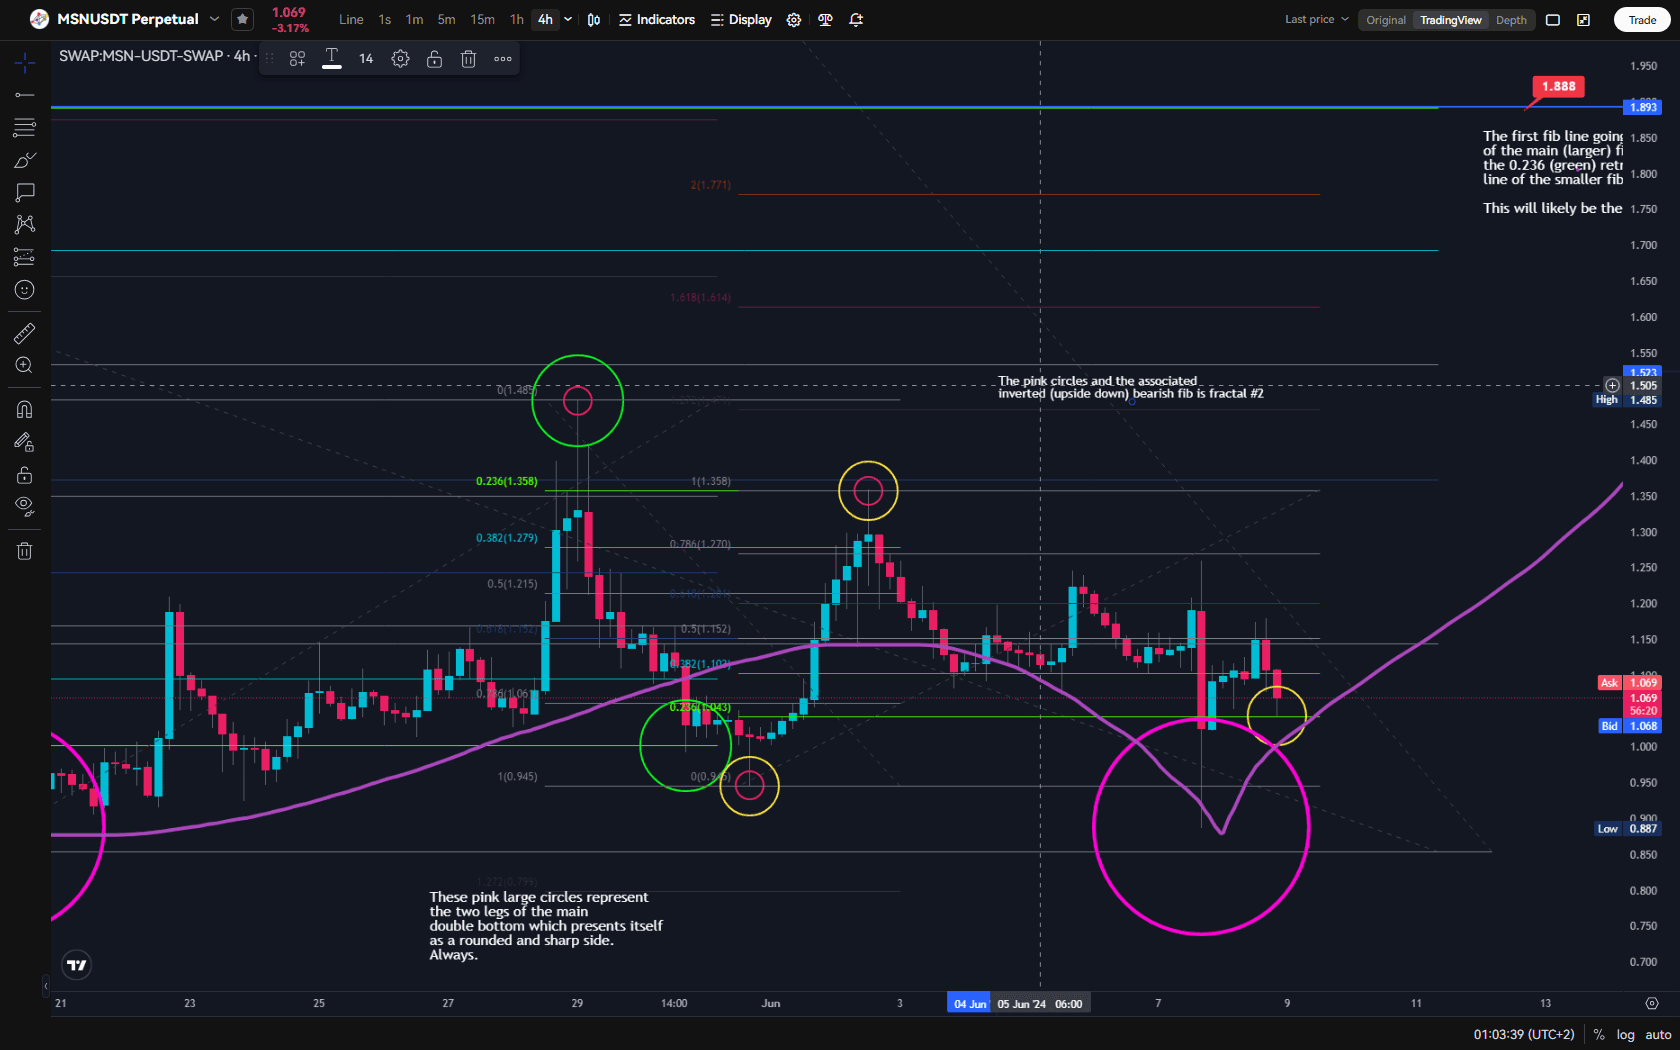Toggle hide all drawings eye icon

click(25, 507)
